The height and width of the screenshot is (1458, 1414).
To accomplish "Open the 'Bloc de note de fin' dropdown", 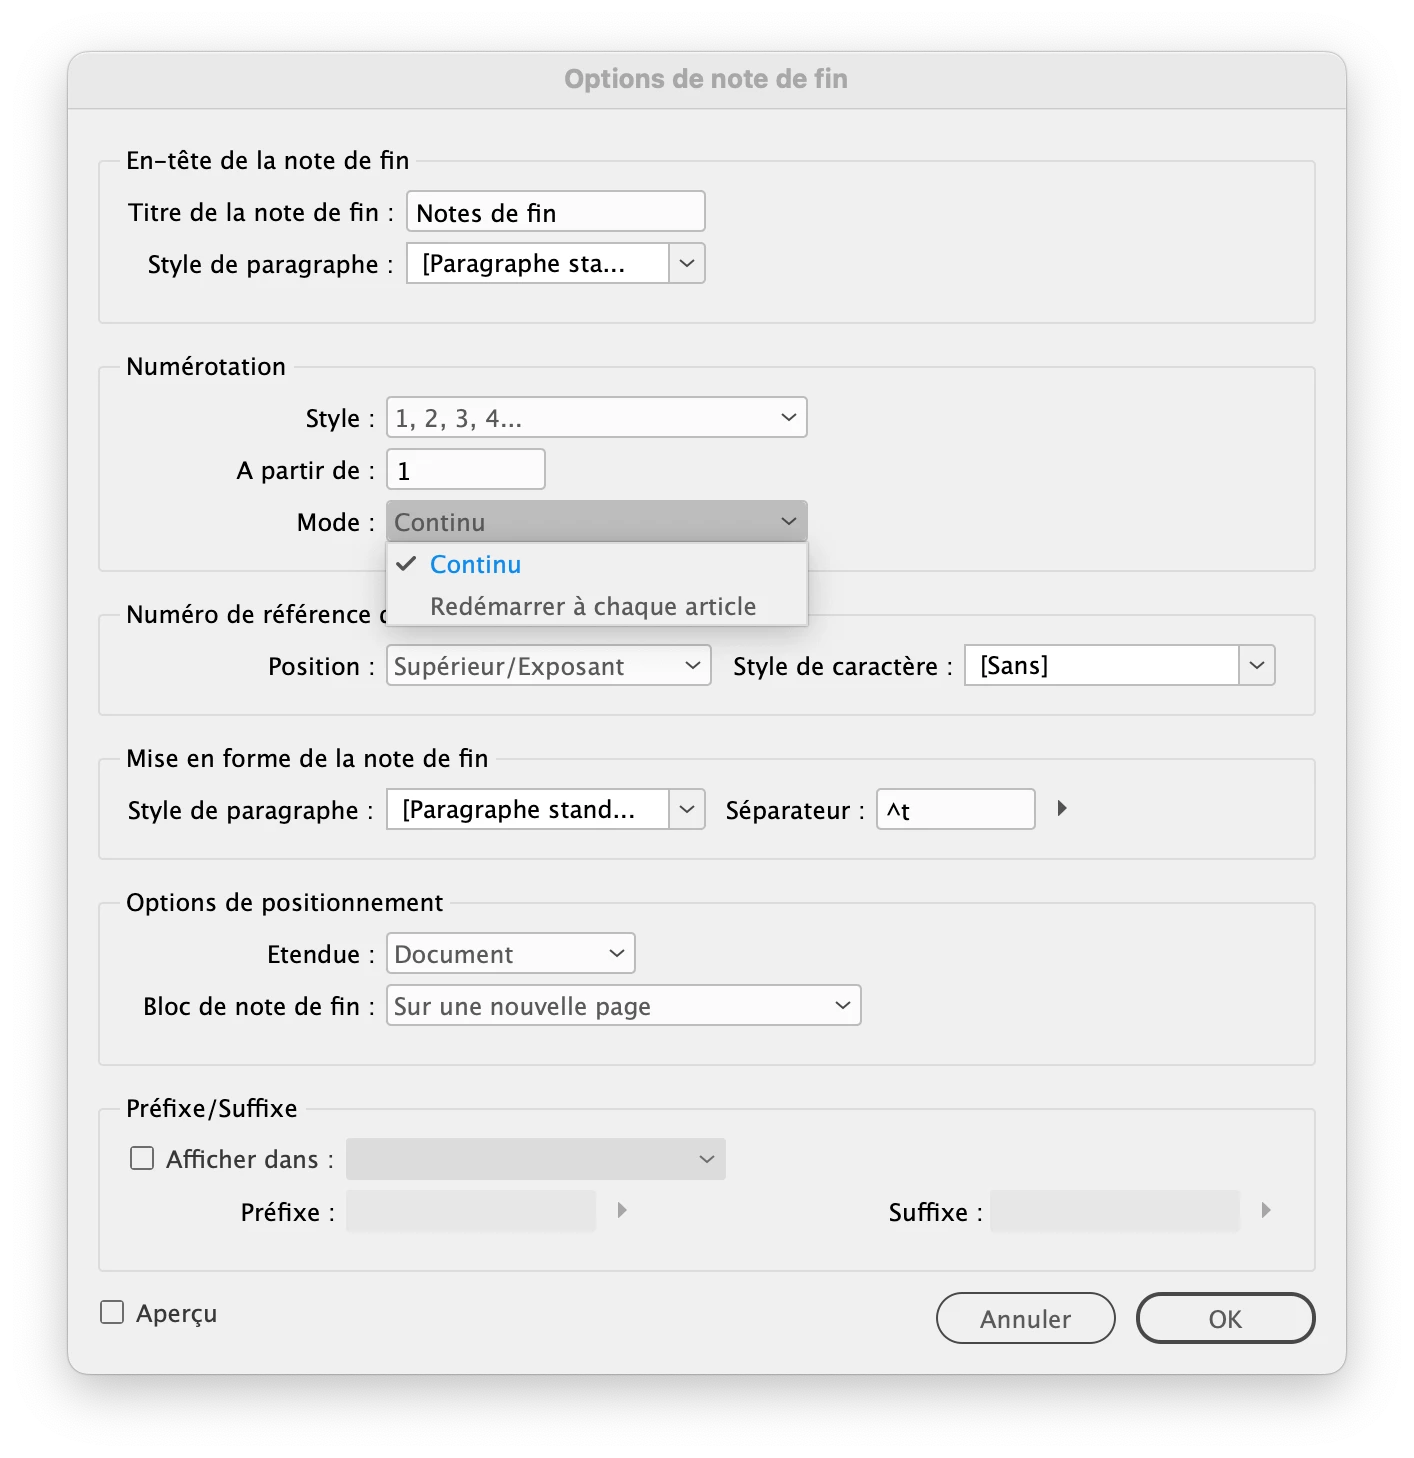I will [x=624, y=1005].
